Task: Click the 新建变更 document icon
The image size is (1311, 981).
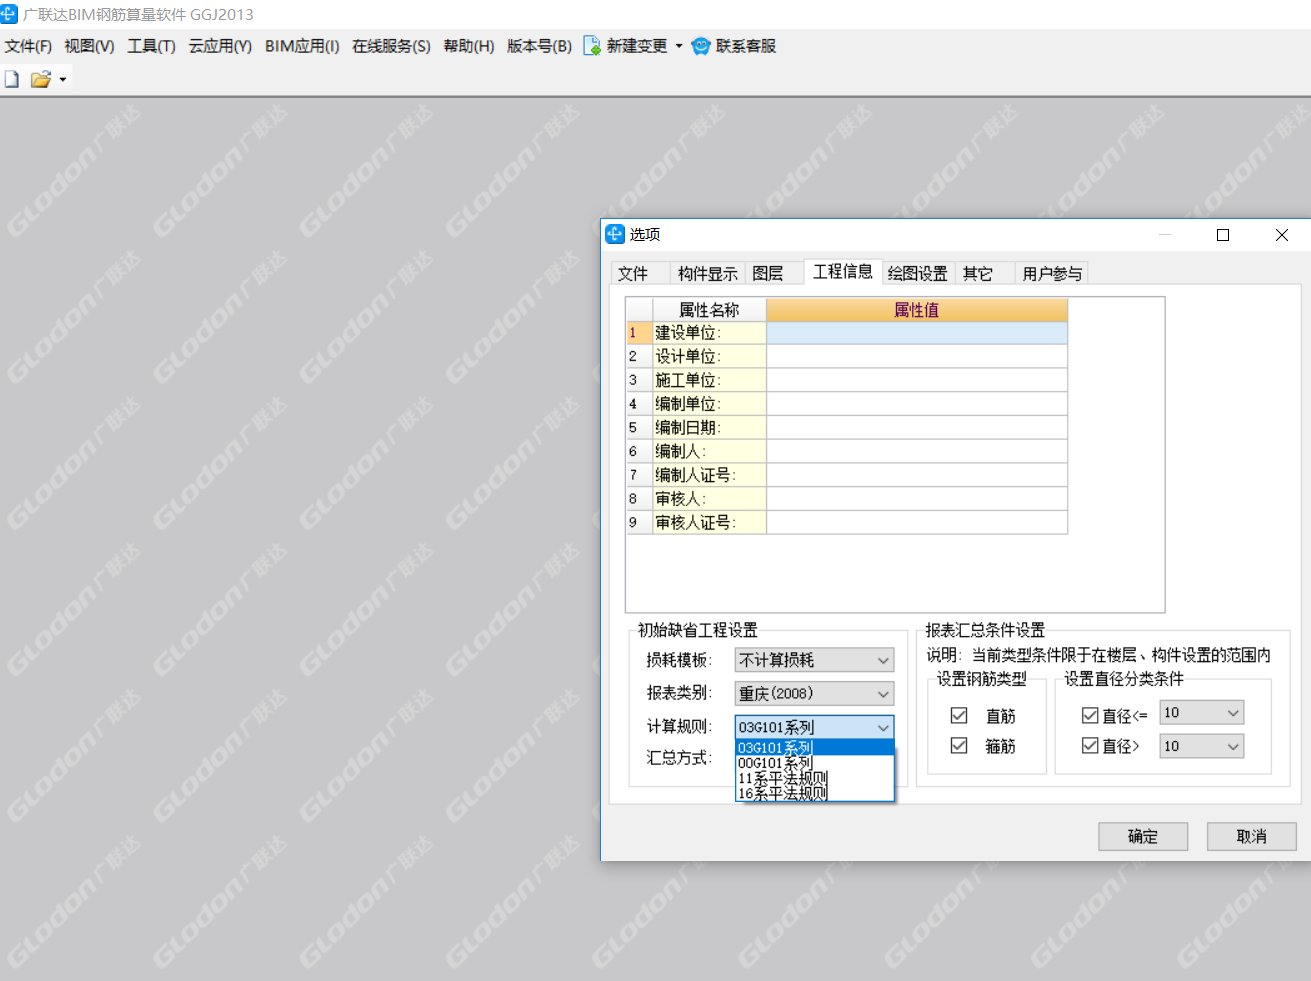Action: tap(592, 46)
